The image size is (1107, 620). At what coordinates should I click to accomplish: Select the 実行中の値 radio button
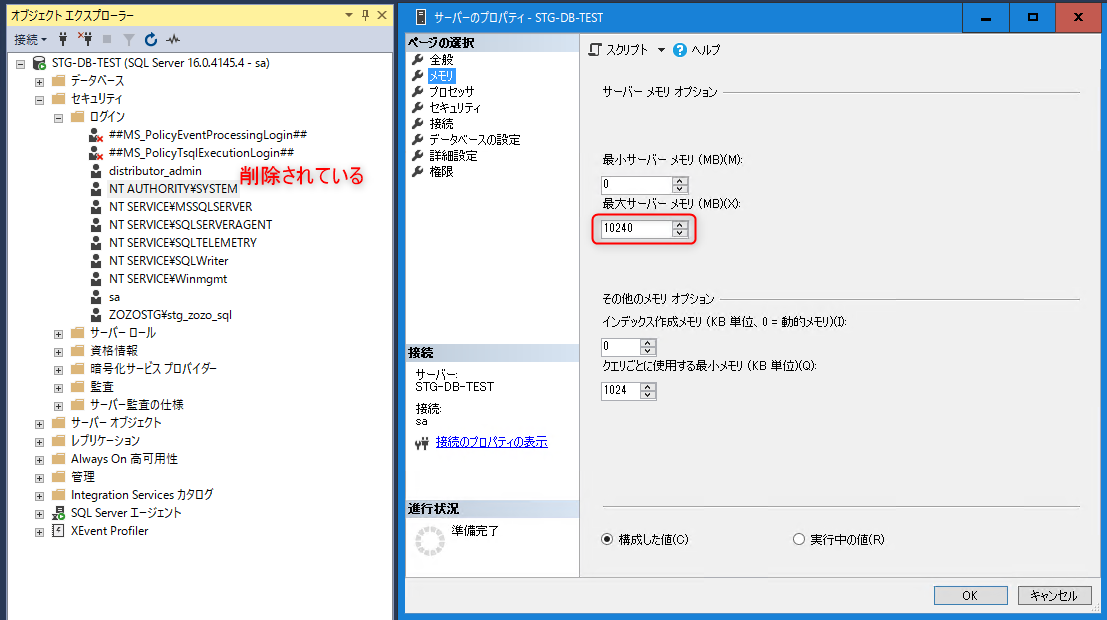pyautogui.click(x=798, y=539)
